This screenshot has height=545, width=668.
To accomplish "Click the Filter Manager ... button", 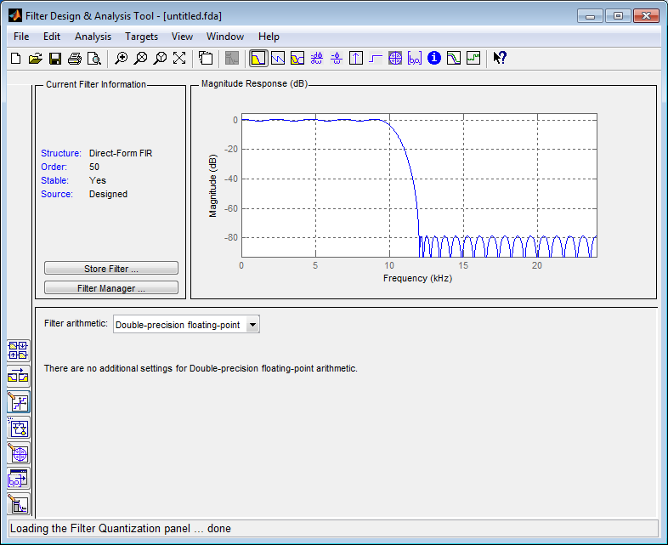I will pyautogui.click(x=111, y=288).
